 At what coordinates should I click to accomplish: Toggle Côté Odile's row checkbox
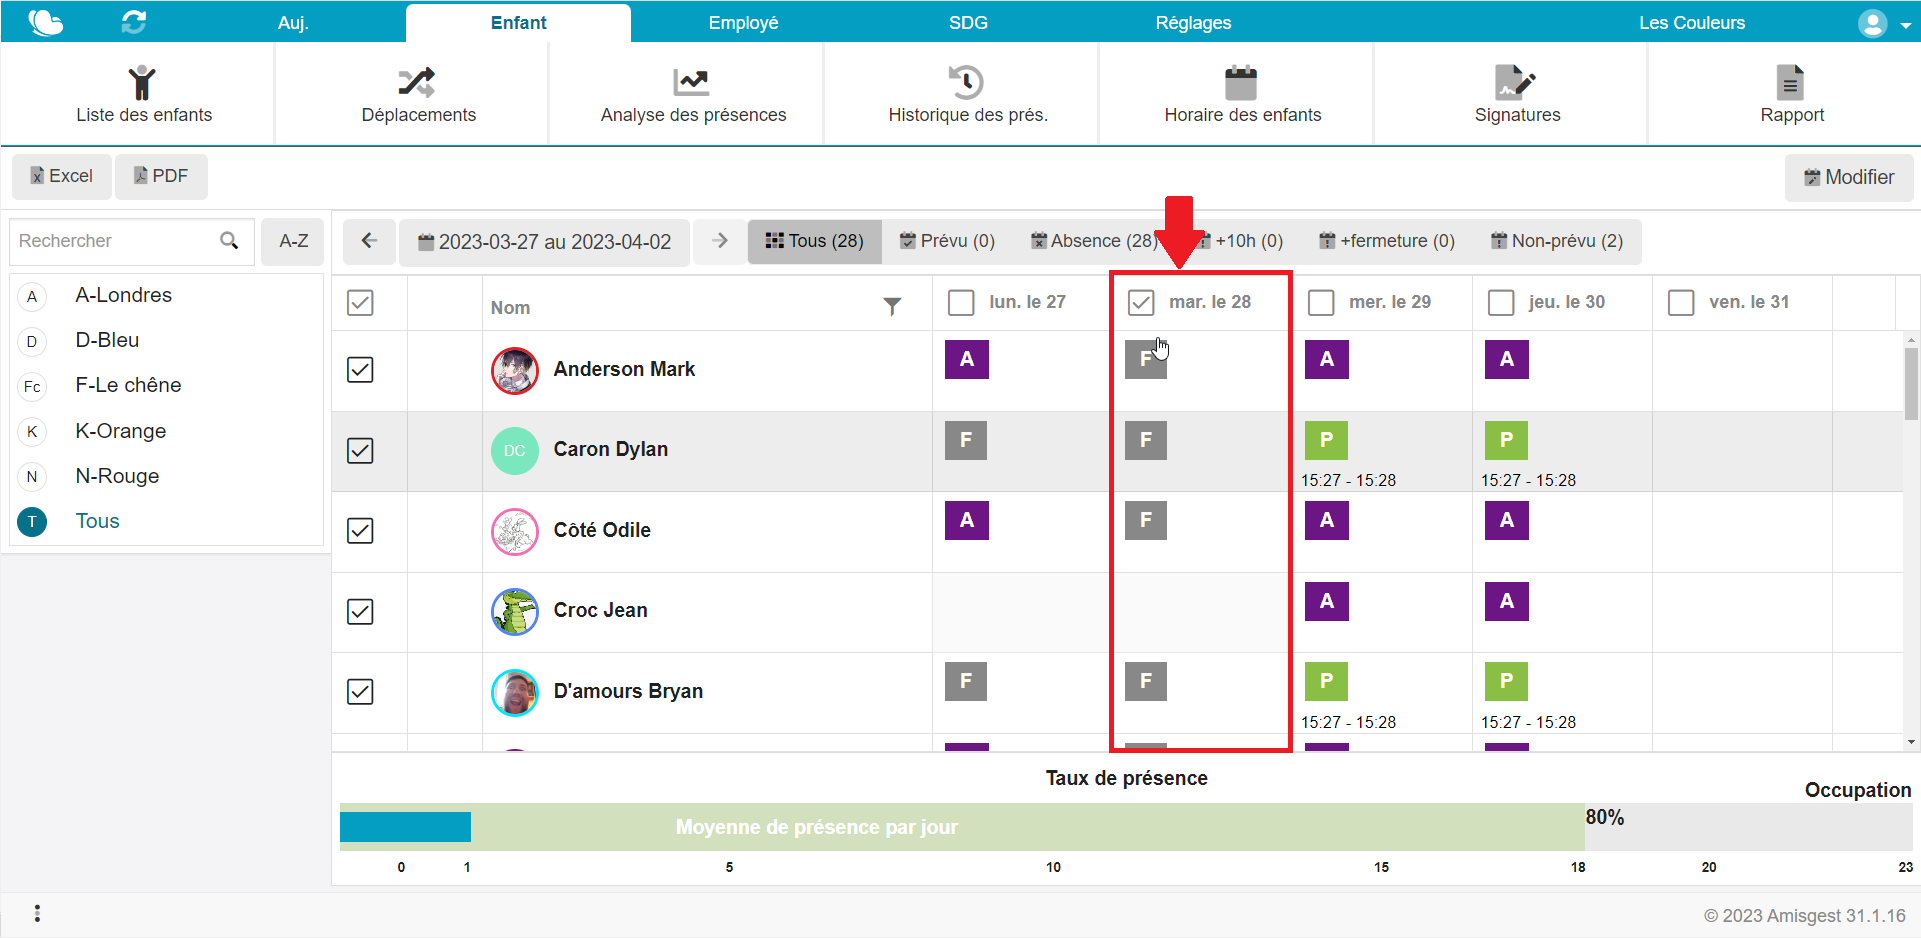point(360,531)
